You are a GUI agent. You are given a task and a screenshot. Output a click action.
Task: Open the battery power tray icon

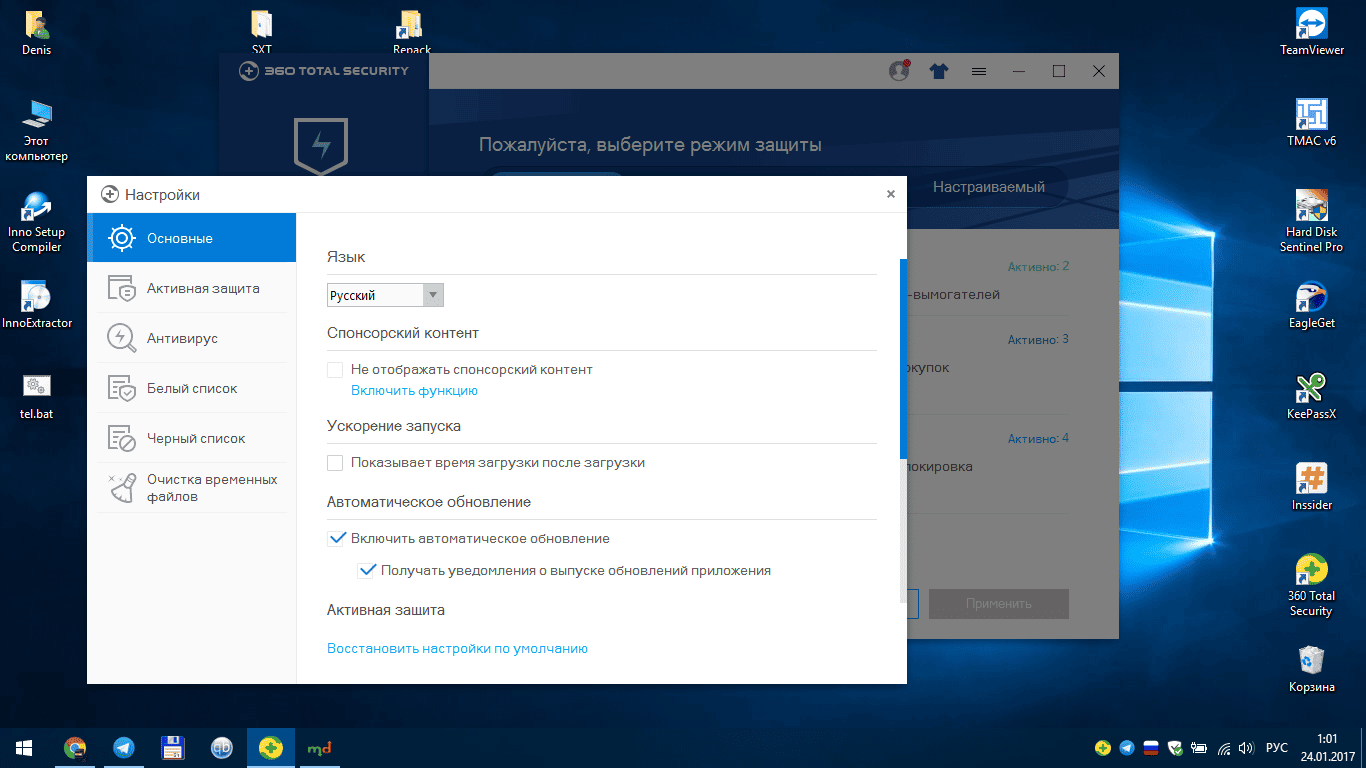[1198, 748]
